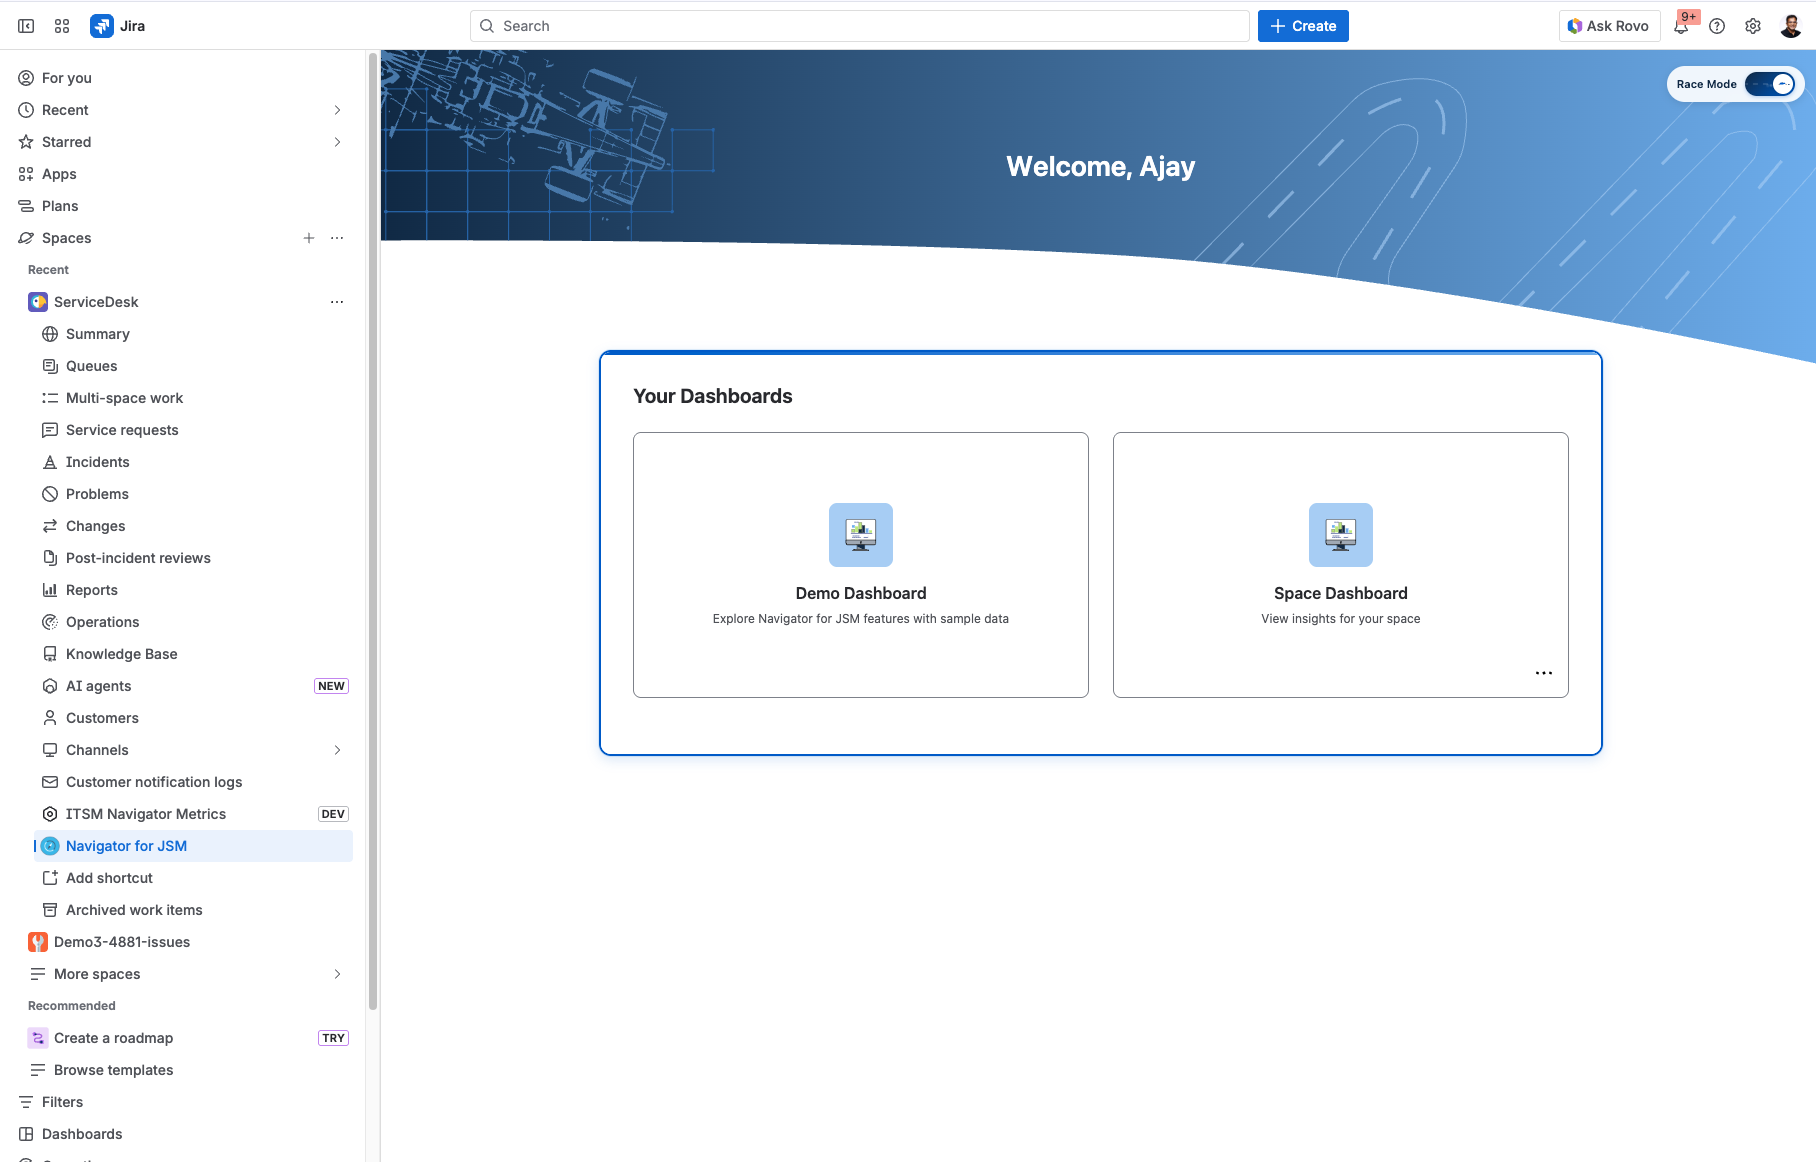Click the Demo3-4881-issues space name
Screen dimensions: 1816x1162
point(122,942)
